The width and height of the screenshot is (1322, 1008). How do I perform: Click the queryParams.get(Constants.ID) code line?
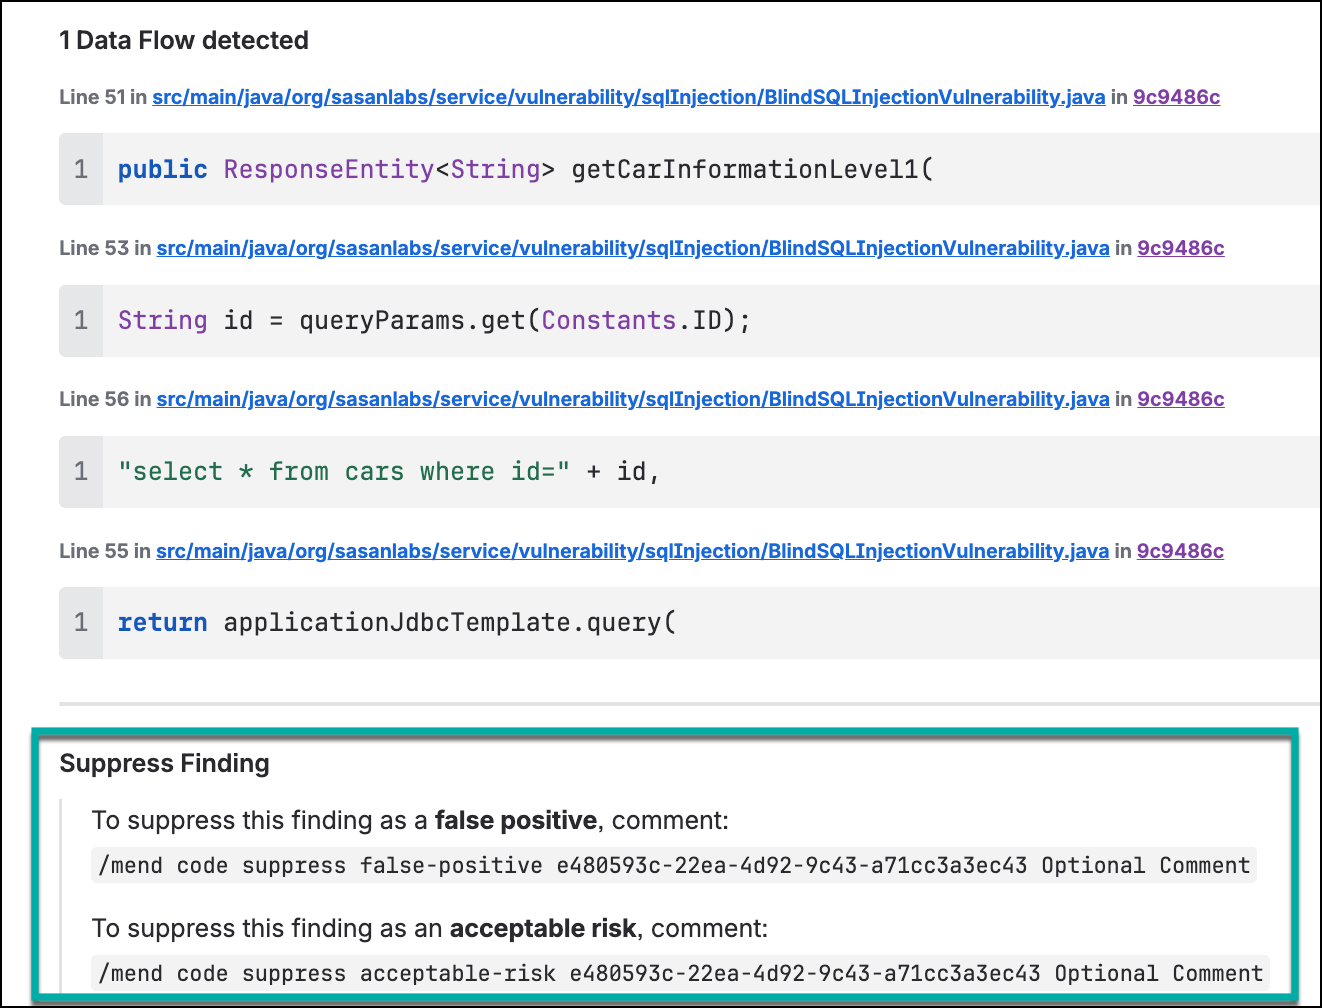coord(434,321)
